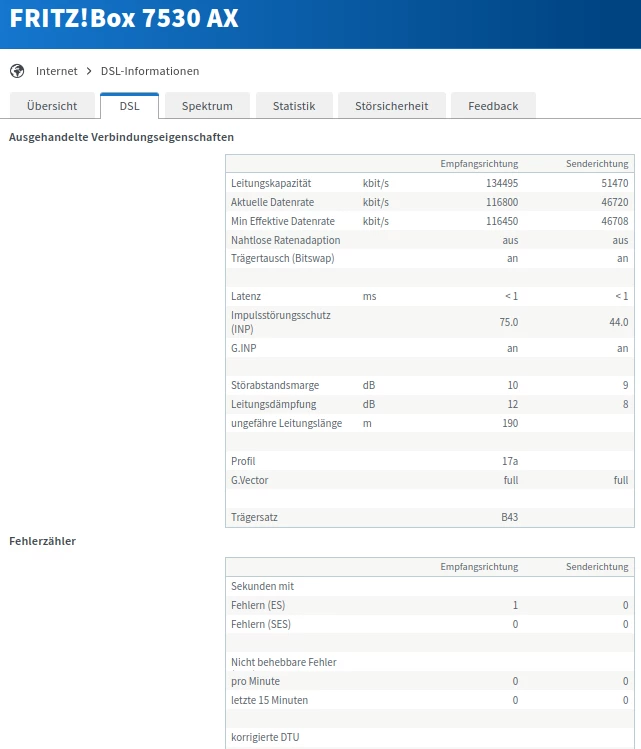Select Min Effektive Datenrate value 46708
641x749 pixels.
(615, 221)
